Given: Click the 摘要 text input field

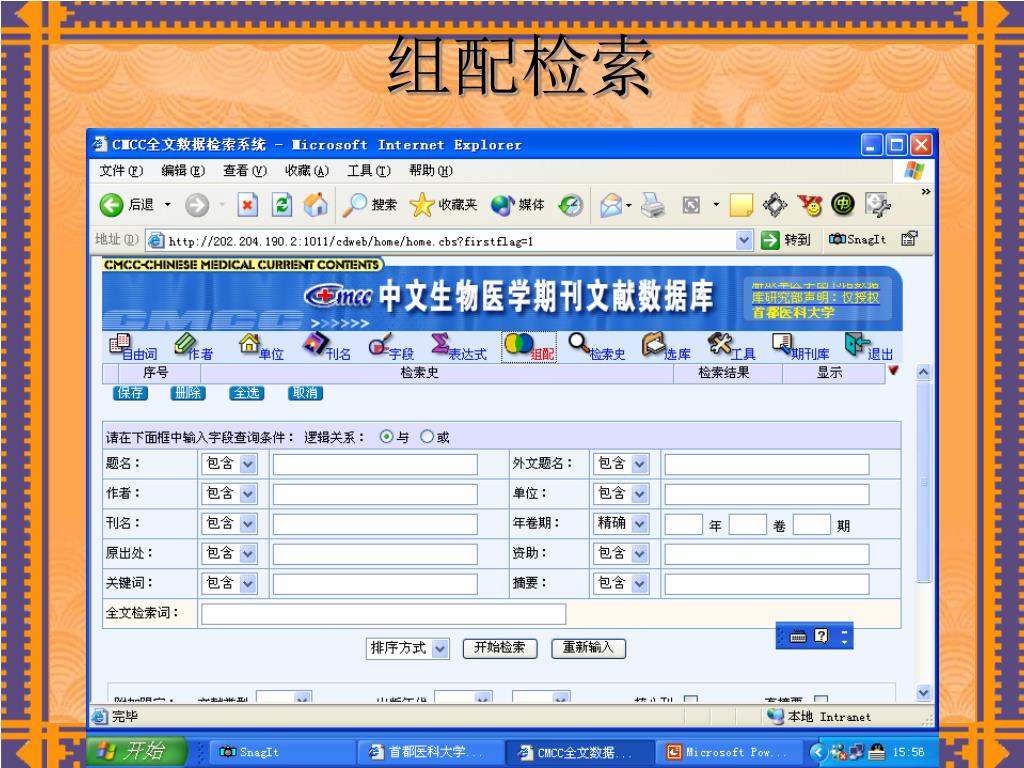Looking at the screenshot, I should click(767, 584).
